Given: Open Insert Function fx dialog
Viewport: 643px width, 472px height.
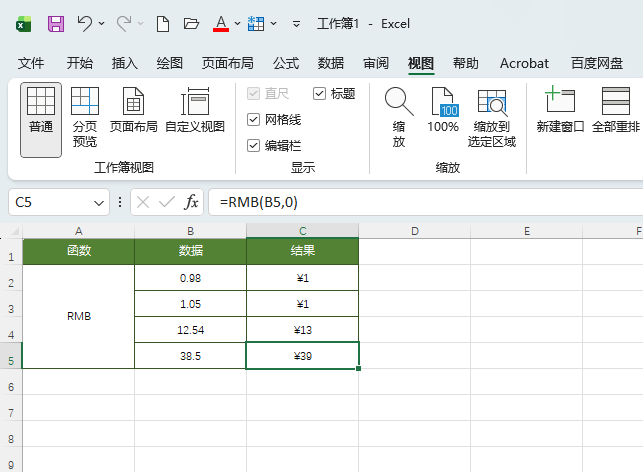Looking at the screenshot, I should tap(192, 202).
